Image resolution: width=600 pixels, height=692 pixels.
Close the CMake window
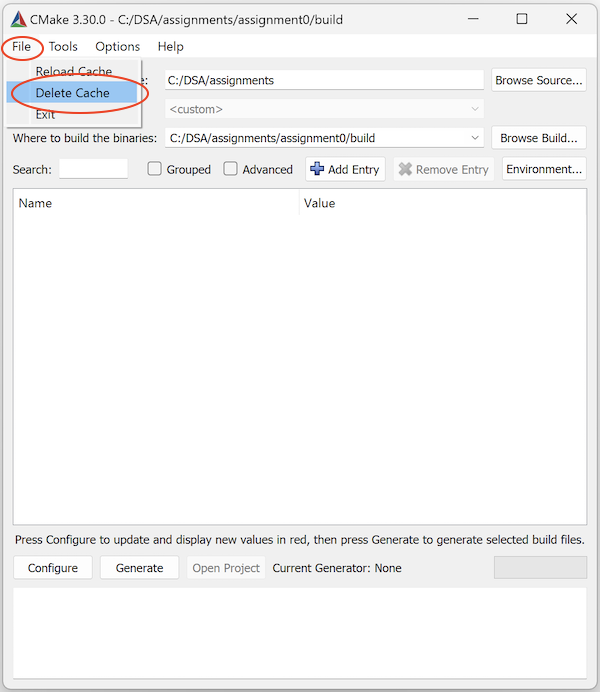coord(570,19)
